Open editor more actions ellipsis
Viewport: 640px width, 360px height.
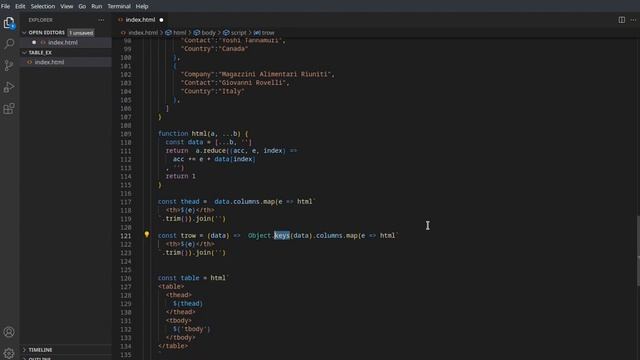pyautogui.click(x=633, y=20)
